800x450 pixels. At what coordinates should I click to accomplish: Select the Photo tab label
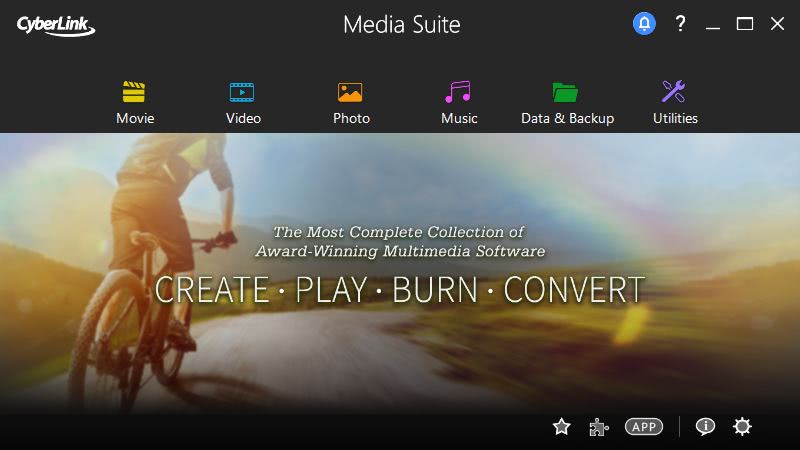click(x=352, y=118)
